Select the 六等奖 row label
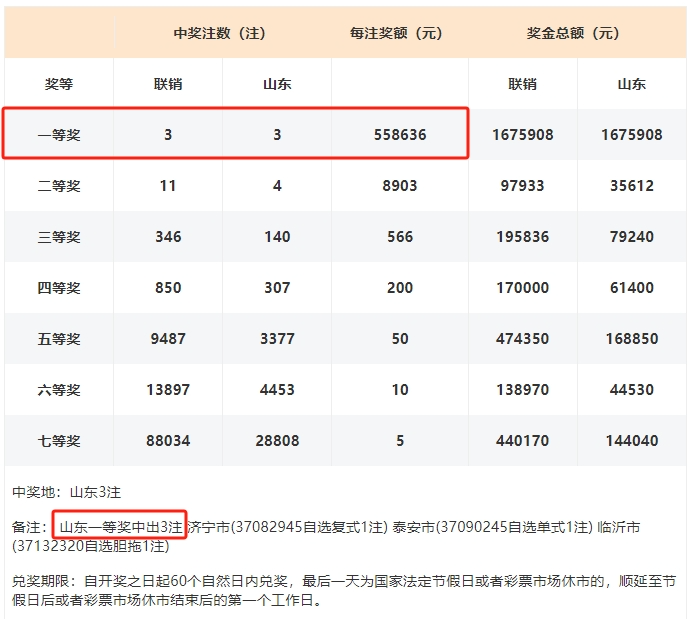The image size is (693, 619). pos(59,390)
